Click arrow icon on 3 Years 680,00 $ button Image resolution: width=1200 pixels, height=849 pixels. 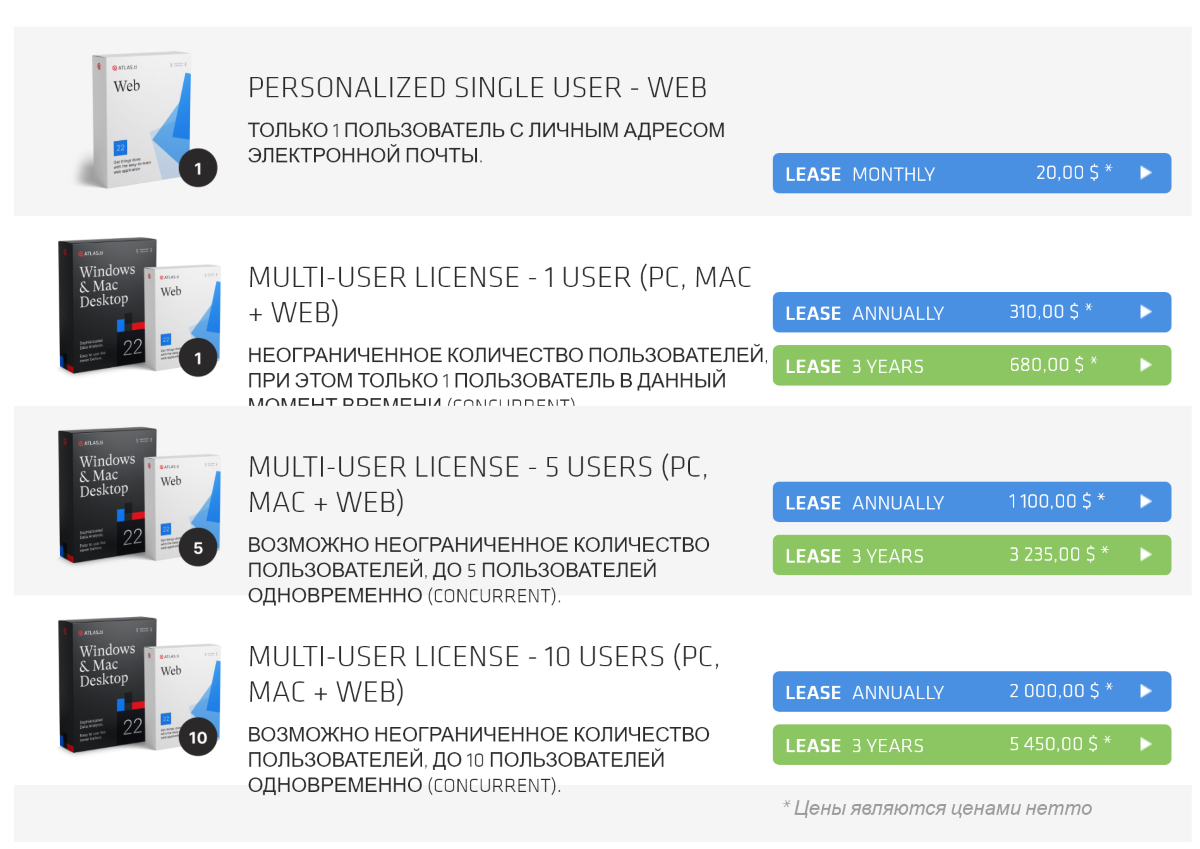1146,365
